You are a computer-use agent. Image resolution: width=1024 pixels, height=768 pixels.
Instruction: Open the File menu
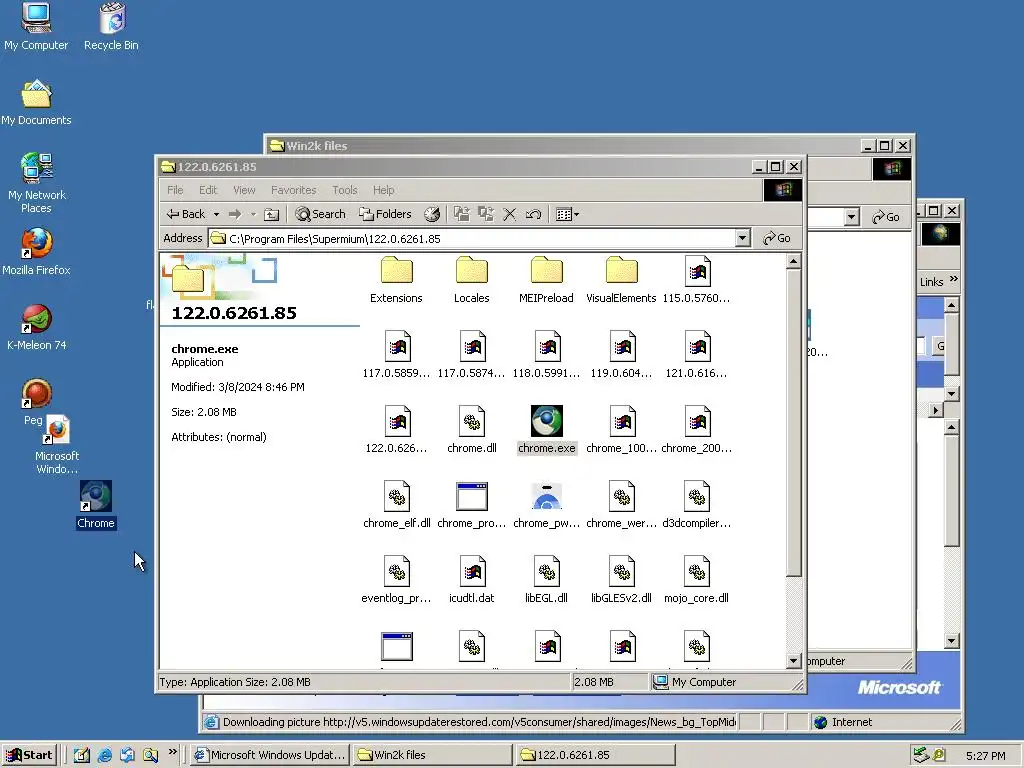pos(175,190)
